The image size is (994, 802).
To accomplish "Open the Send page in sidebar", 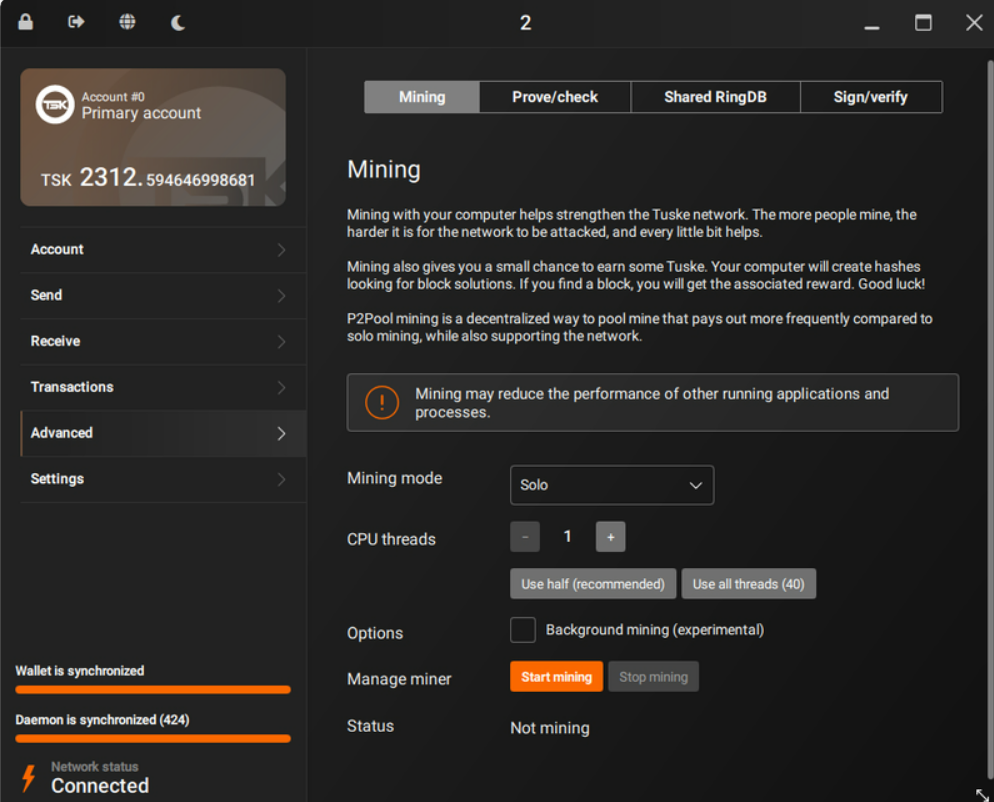I will (164, 295).
